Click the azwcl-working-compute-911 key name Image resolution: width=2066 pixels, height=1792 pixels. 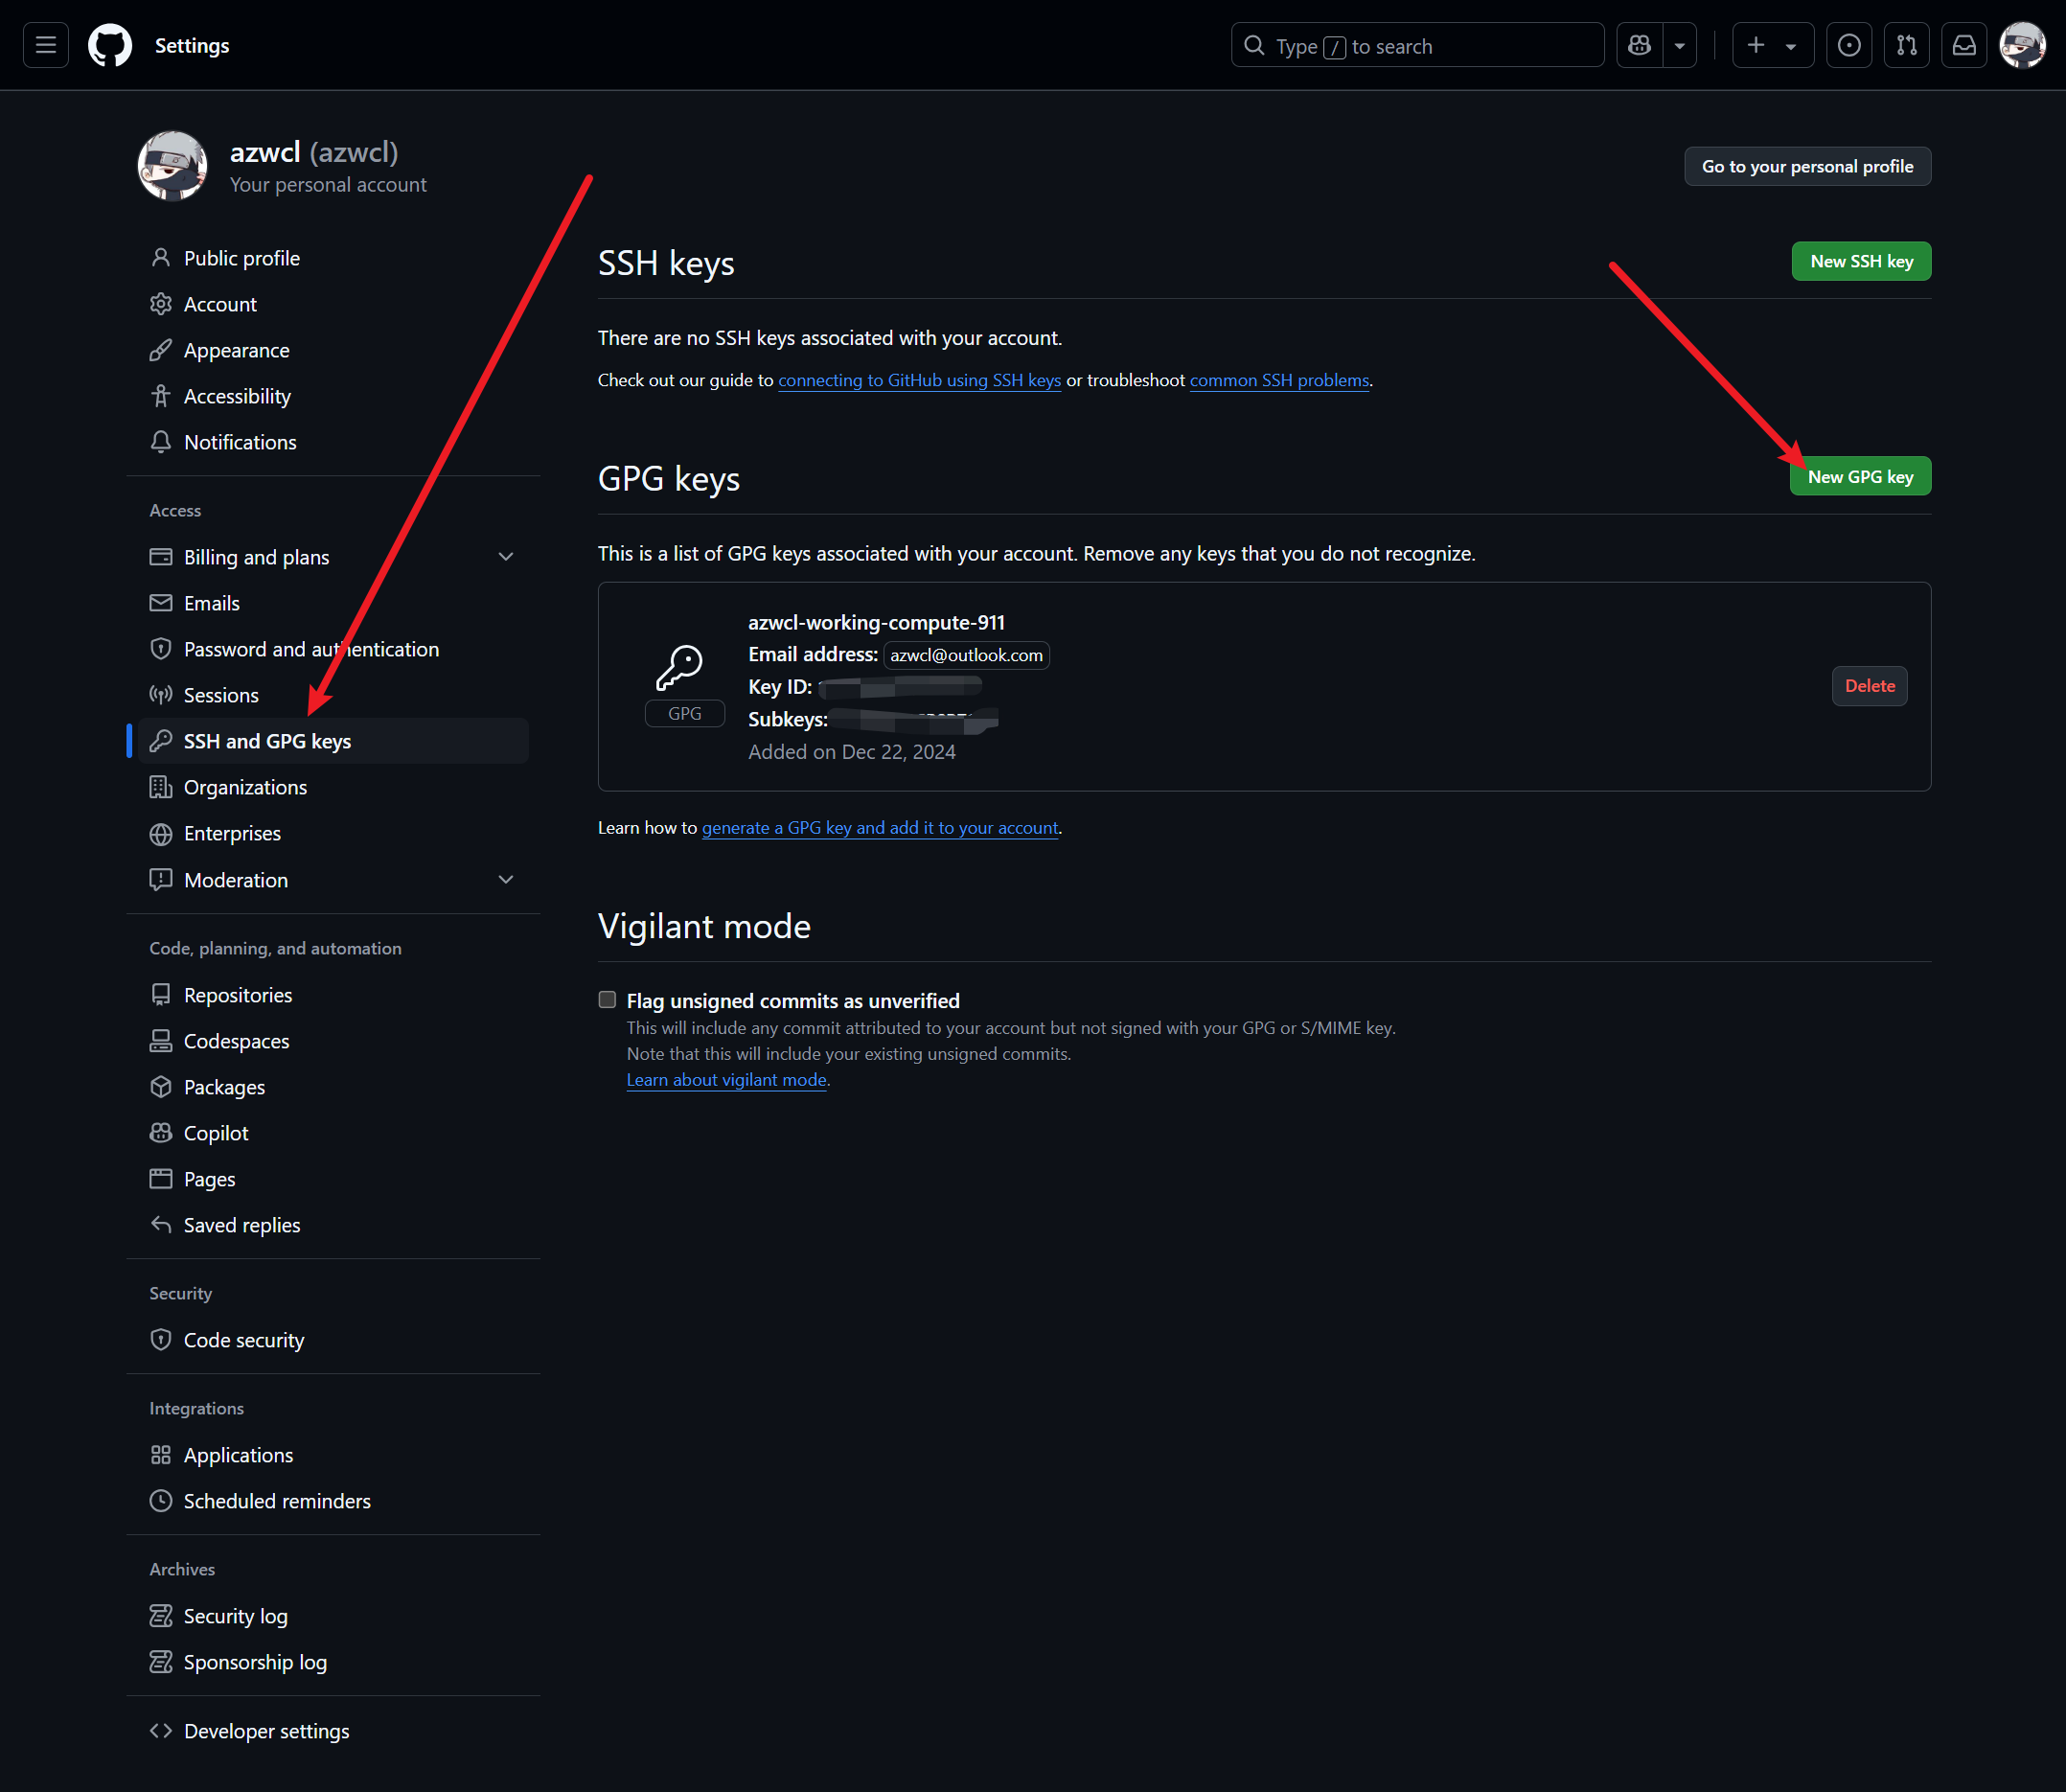876,622
